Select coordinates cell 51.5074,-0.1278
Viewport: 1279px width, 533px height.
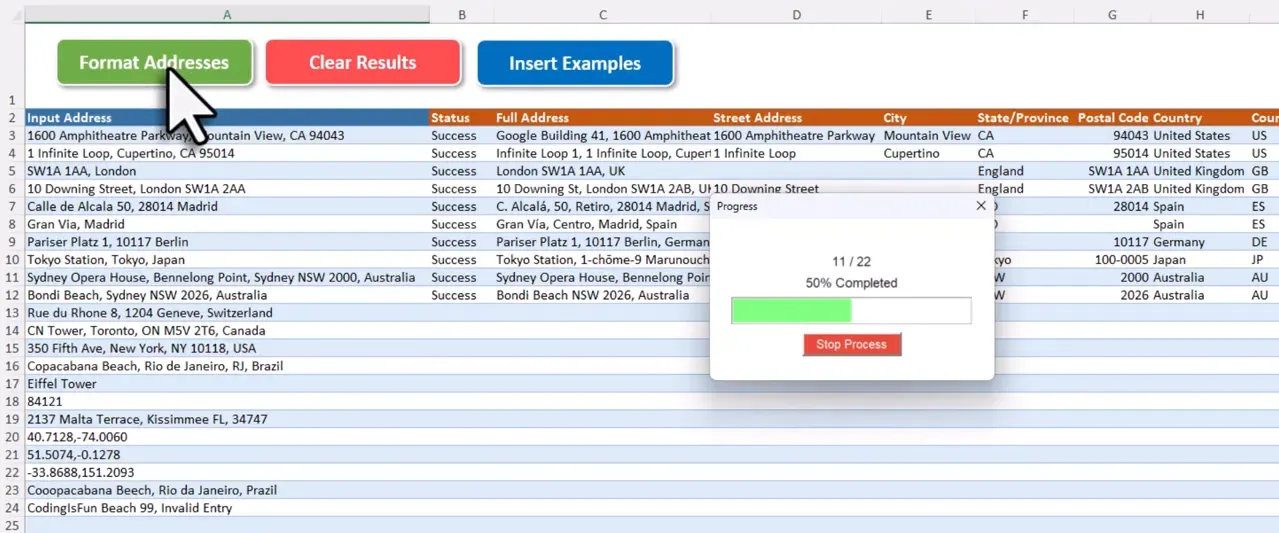click(227, 455)
